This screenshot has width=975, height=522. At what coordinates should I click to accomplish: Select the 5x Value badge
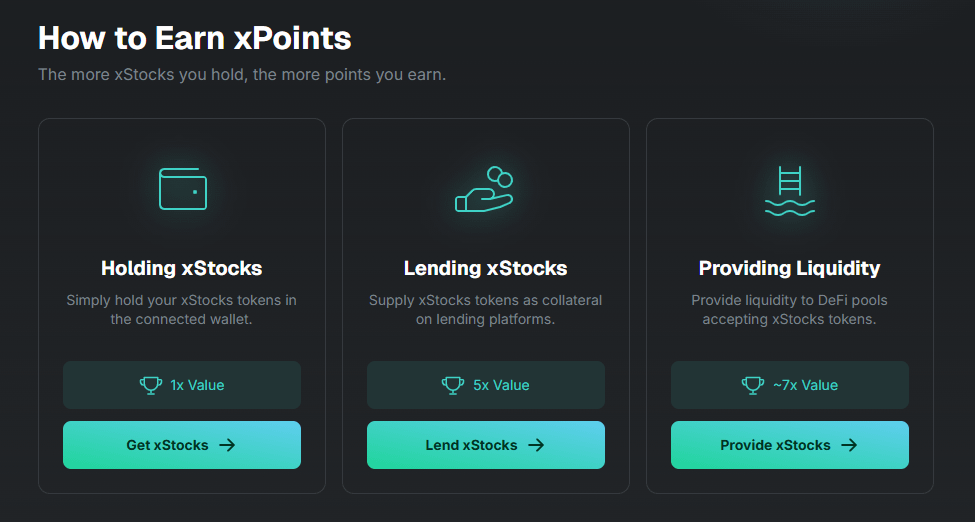(x=486, y=385)
